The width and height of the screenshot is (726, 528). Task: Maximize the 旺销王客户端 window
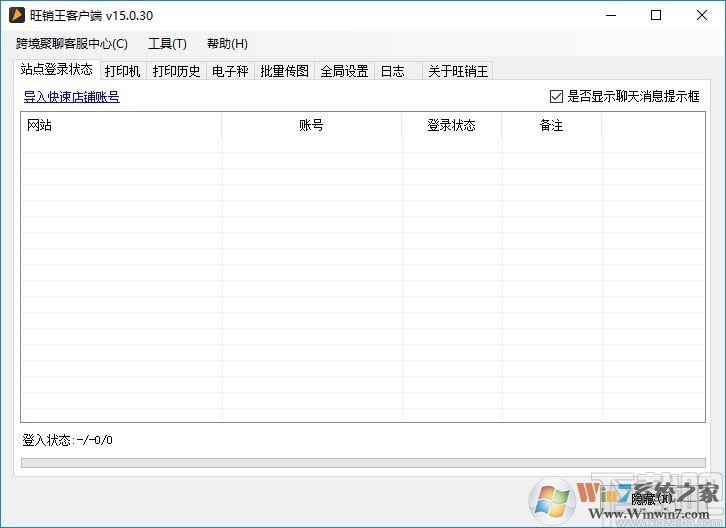click(656, 15)
